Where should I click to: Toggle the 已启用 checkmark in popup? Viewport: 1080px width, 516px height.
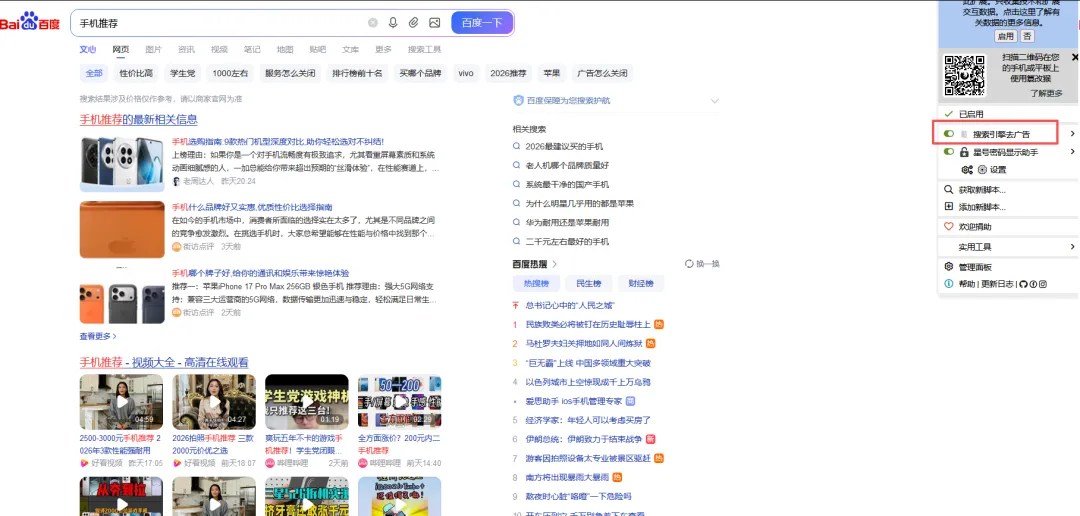coord(948,114)
